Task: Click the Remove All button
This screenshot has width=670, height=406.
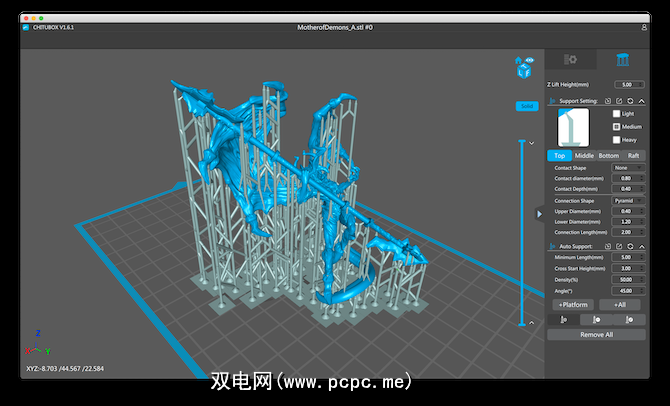Action: 596,335
